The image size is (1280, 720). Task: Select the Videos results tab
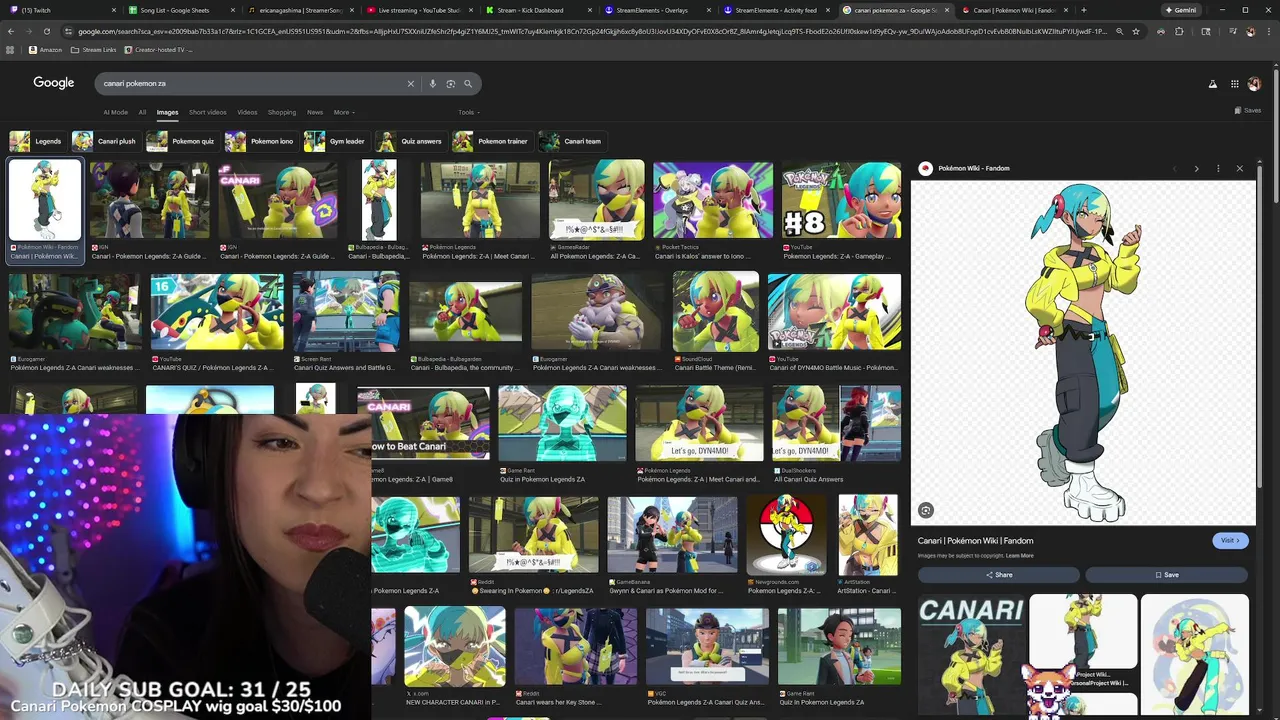click(247, 112)
